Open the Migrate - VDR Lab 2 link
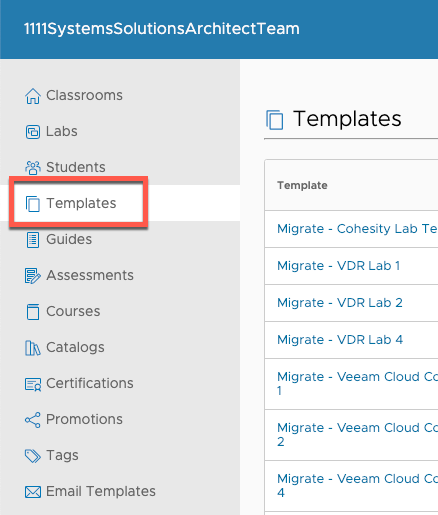Screen dimensions: 438x515 click(340, 303)
